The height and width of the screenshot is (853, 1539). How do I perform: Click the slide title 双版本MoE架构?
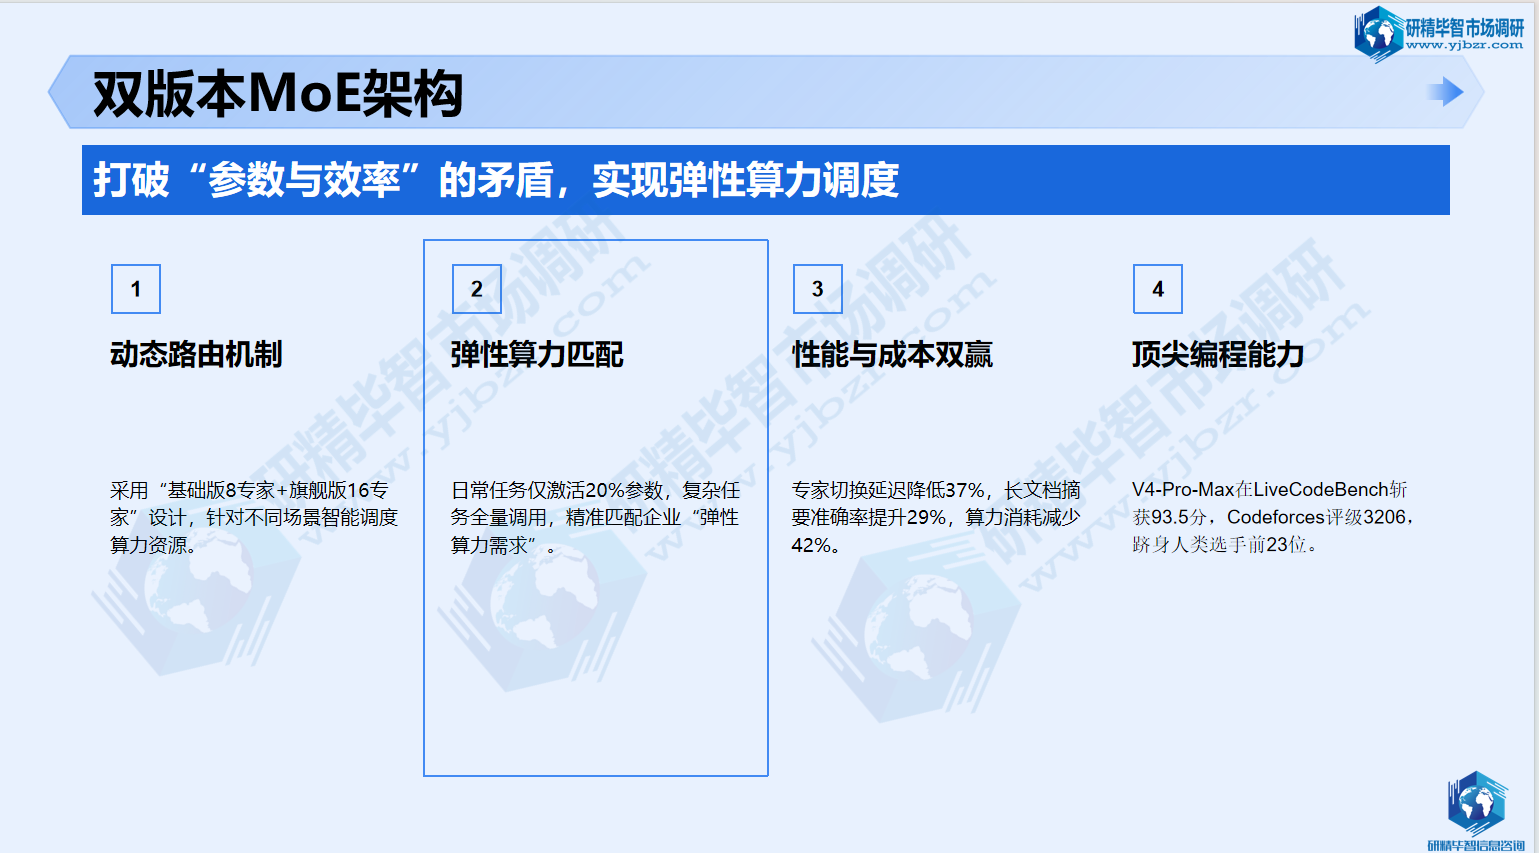(x=278, y=94)
